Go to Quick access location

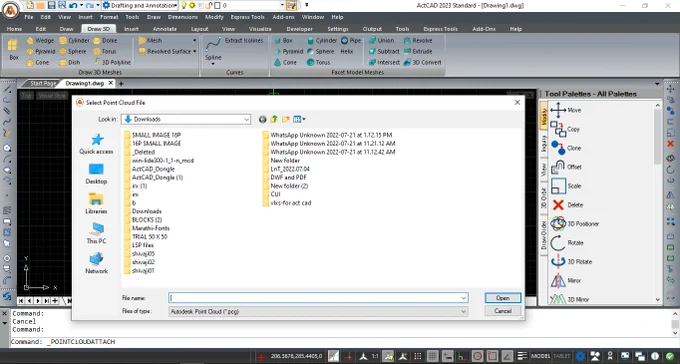coord(96,144)
